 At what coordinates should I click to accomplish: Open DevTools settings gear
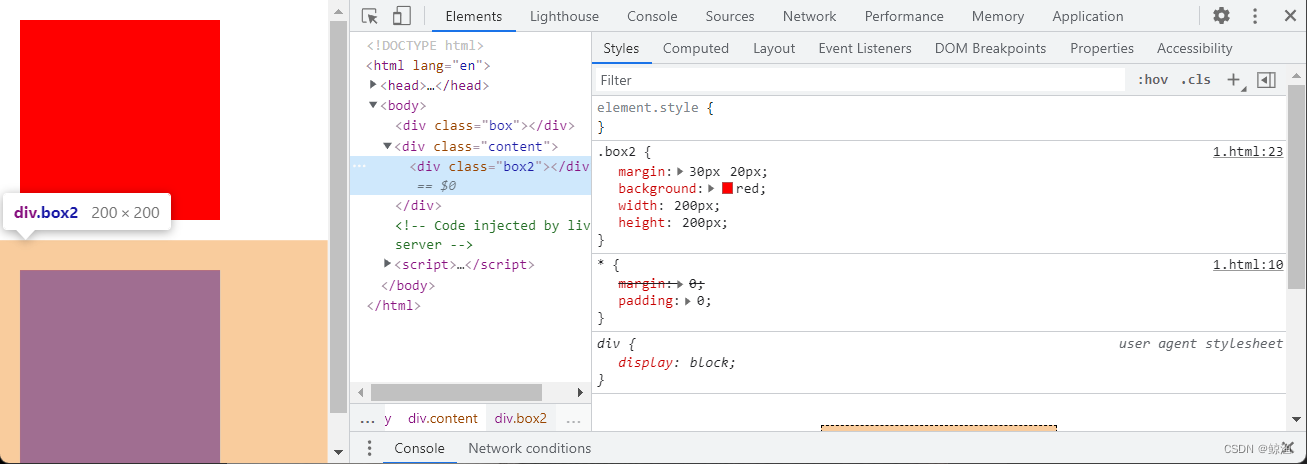1221,16
